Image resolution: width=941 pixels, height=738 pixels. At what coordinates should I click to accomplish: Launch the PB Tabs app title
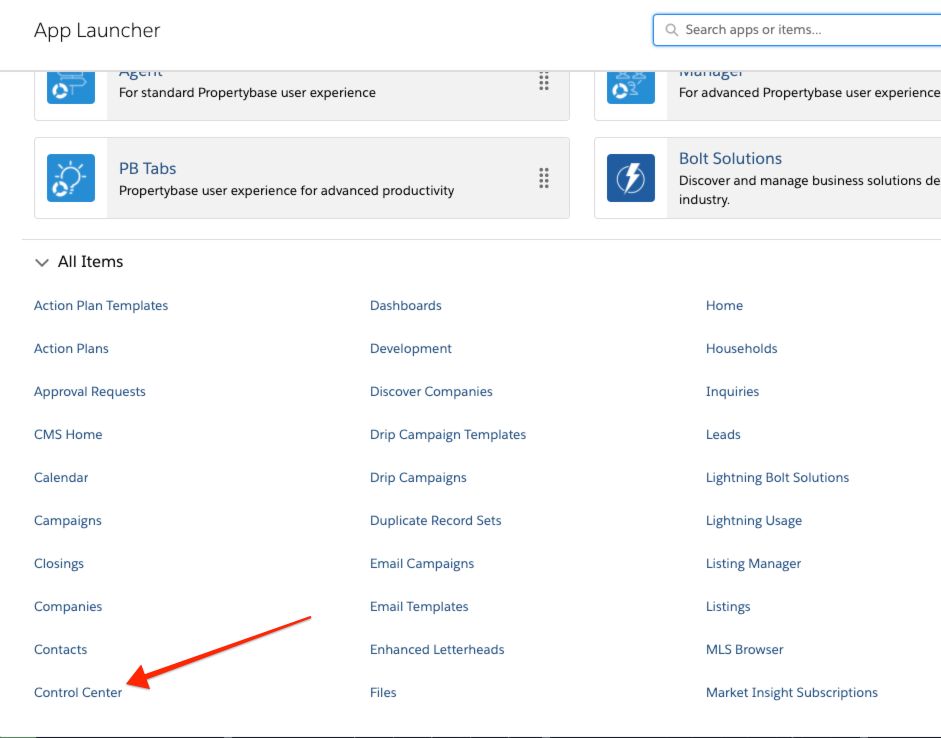[147, 168]
